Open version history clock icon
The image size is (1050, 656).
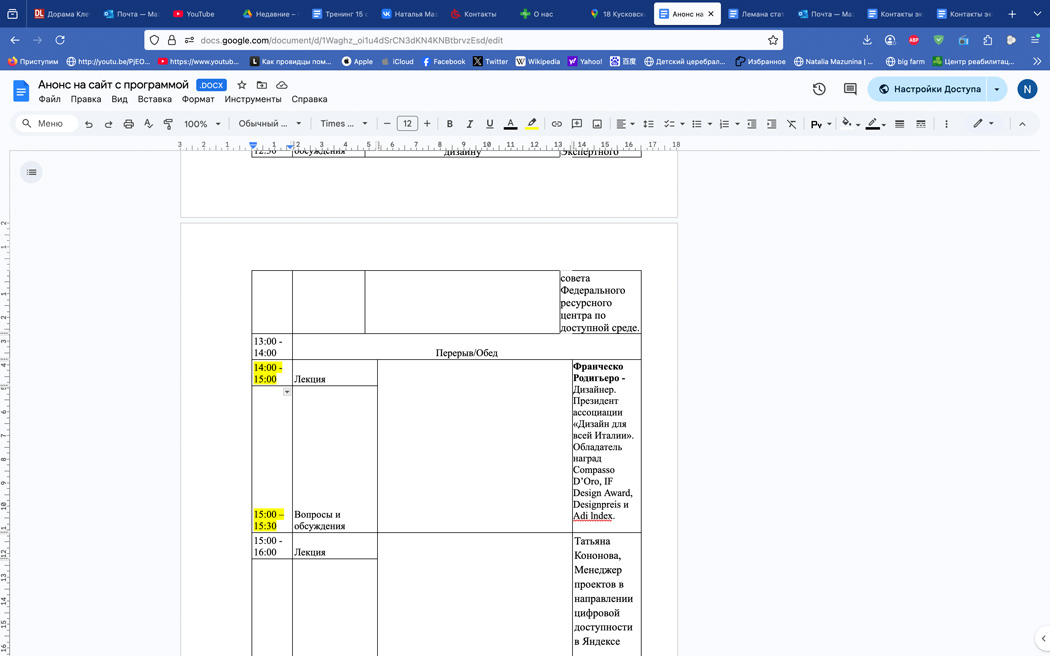point(819,89)
